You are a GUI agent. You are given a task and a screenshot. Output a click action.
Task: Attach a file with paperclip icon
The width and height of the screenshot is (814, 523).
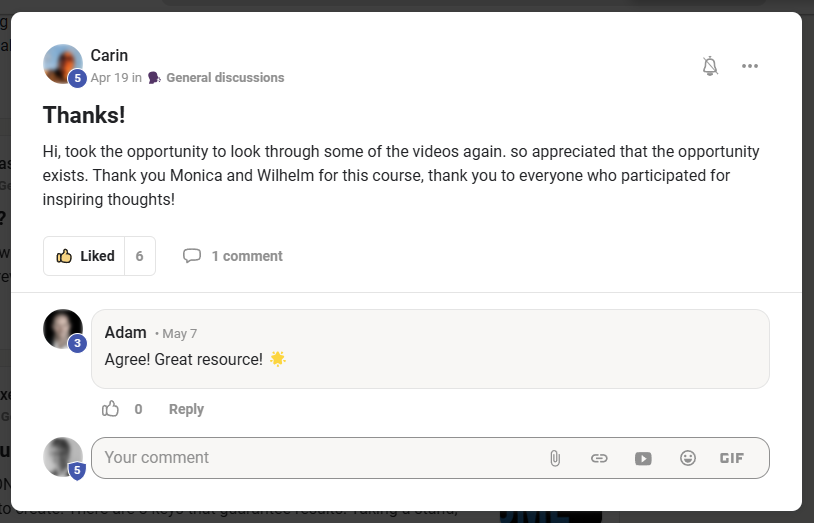click(x=555, y=458)
